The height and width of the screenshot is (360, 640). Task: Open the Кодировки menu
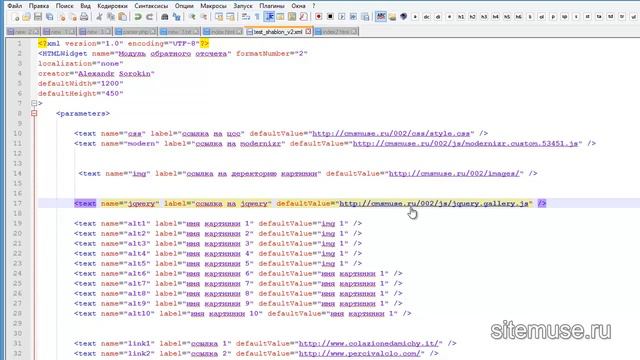coord(112,6)
